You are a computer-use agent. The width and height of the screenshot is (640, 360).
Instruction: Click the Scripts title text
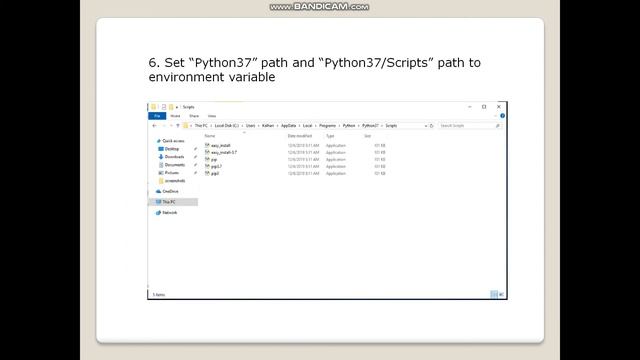pyautogui.click(x=188, y=107)
